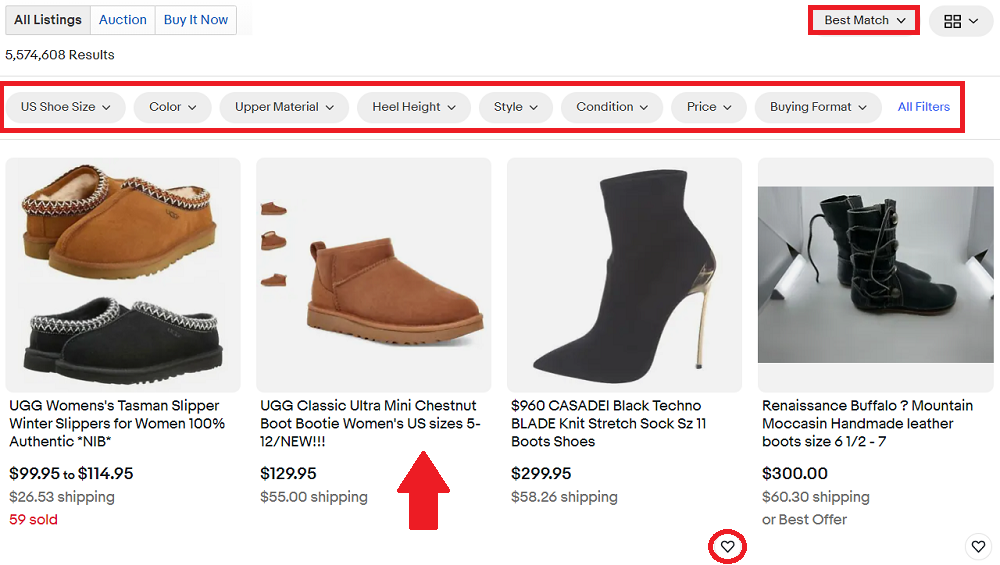Select the All Listings tab
This screenshot has width=1000, height=565.
tap(48, 20)
